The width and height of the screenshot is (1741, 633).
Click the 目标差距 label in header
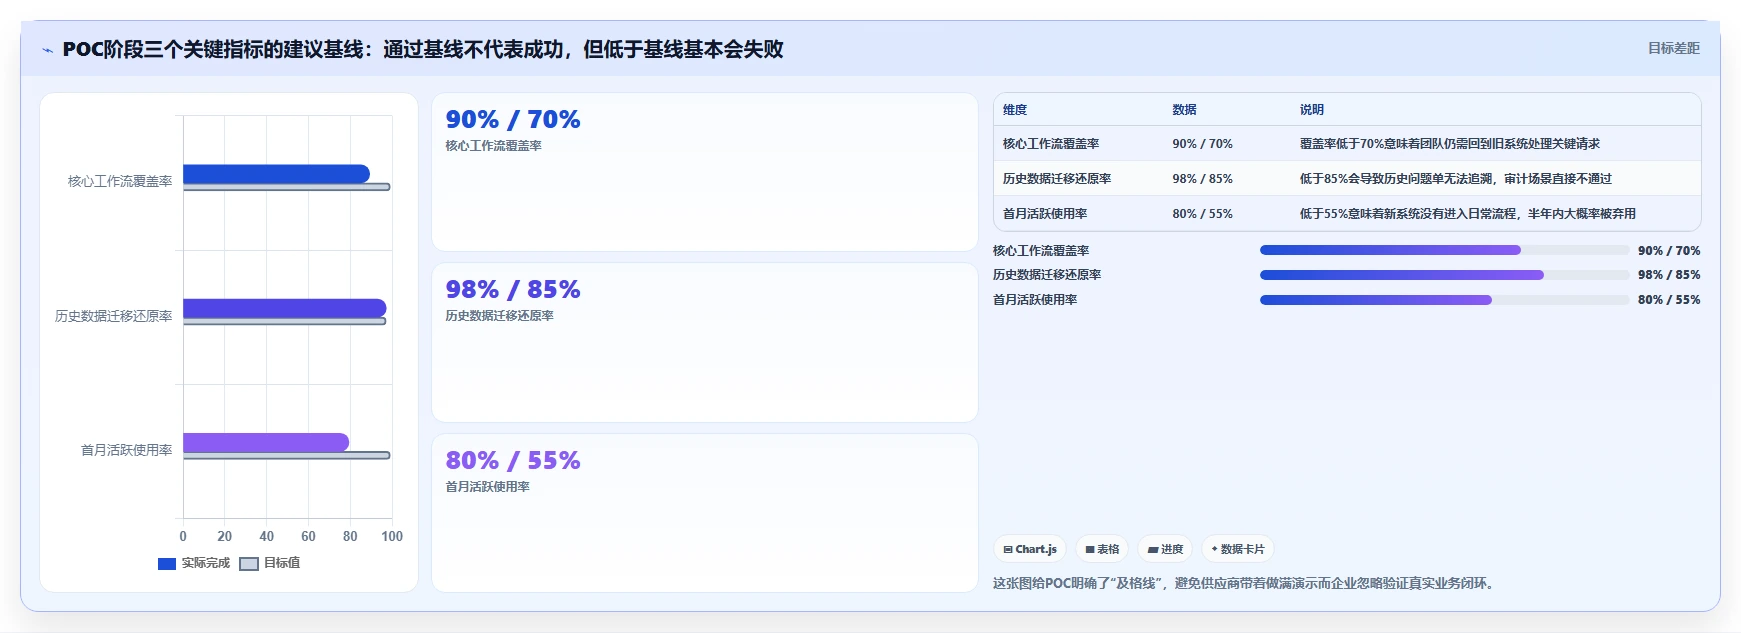click(1674, 48)
